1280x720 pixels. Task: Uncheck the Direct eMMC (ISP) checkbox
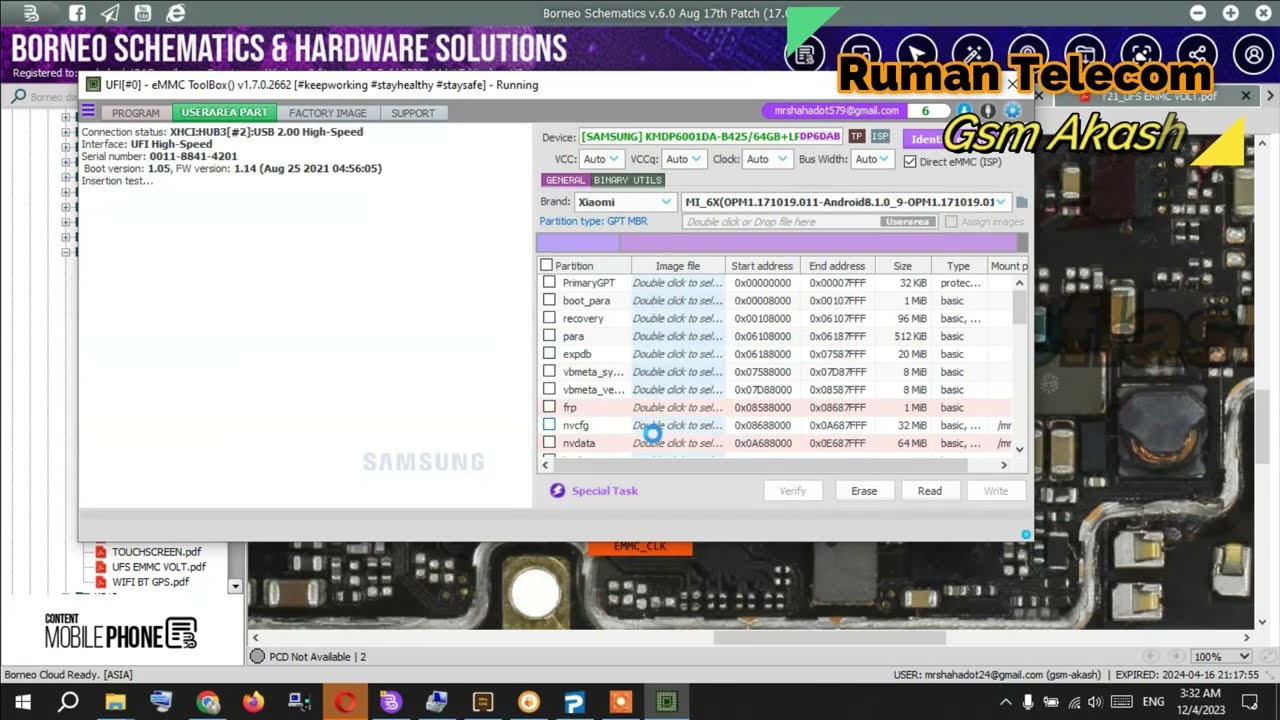[910, 161]
